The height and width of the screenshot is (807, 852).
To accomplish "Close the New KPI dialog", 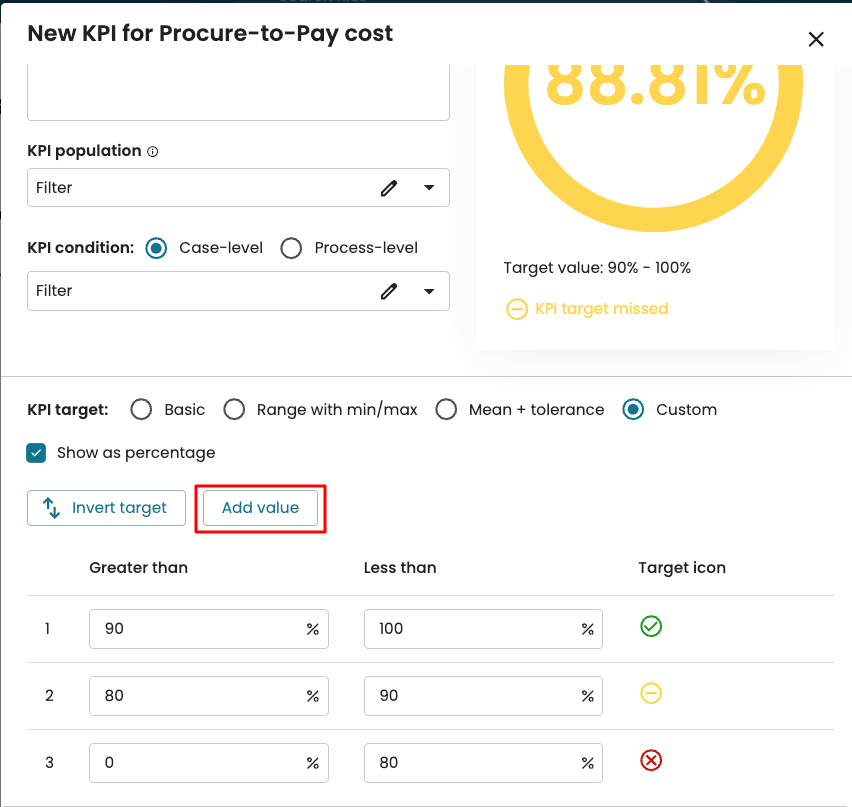I will pyautogui.click(x=816, y=39).
